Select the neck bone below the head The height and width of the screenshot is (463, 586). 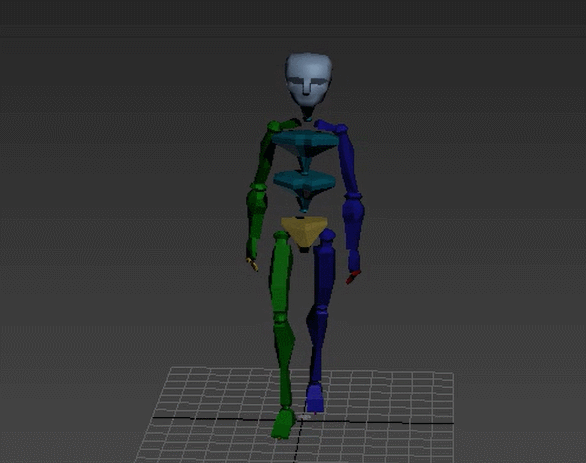pos(308,112)
